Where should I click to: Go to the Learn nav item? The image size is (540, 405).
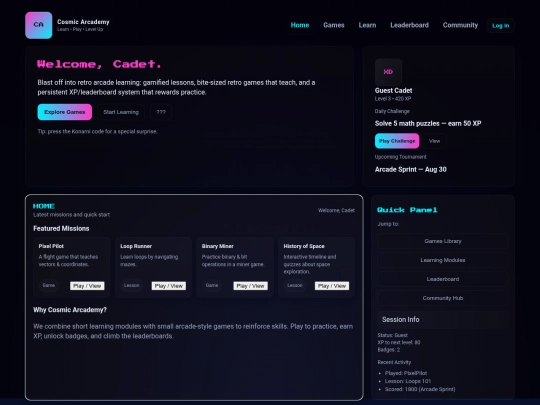(367, 25)
